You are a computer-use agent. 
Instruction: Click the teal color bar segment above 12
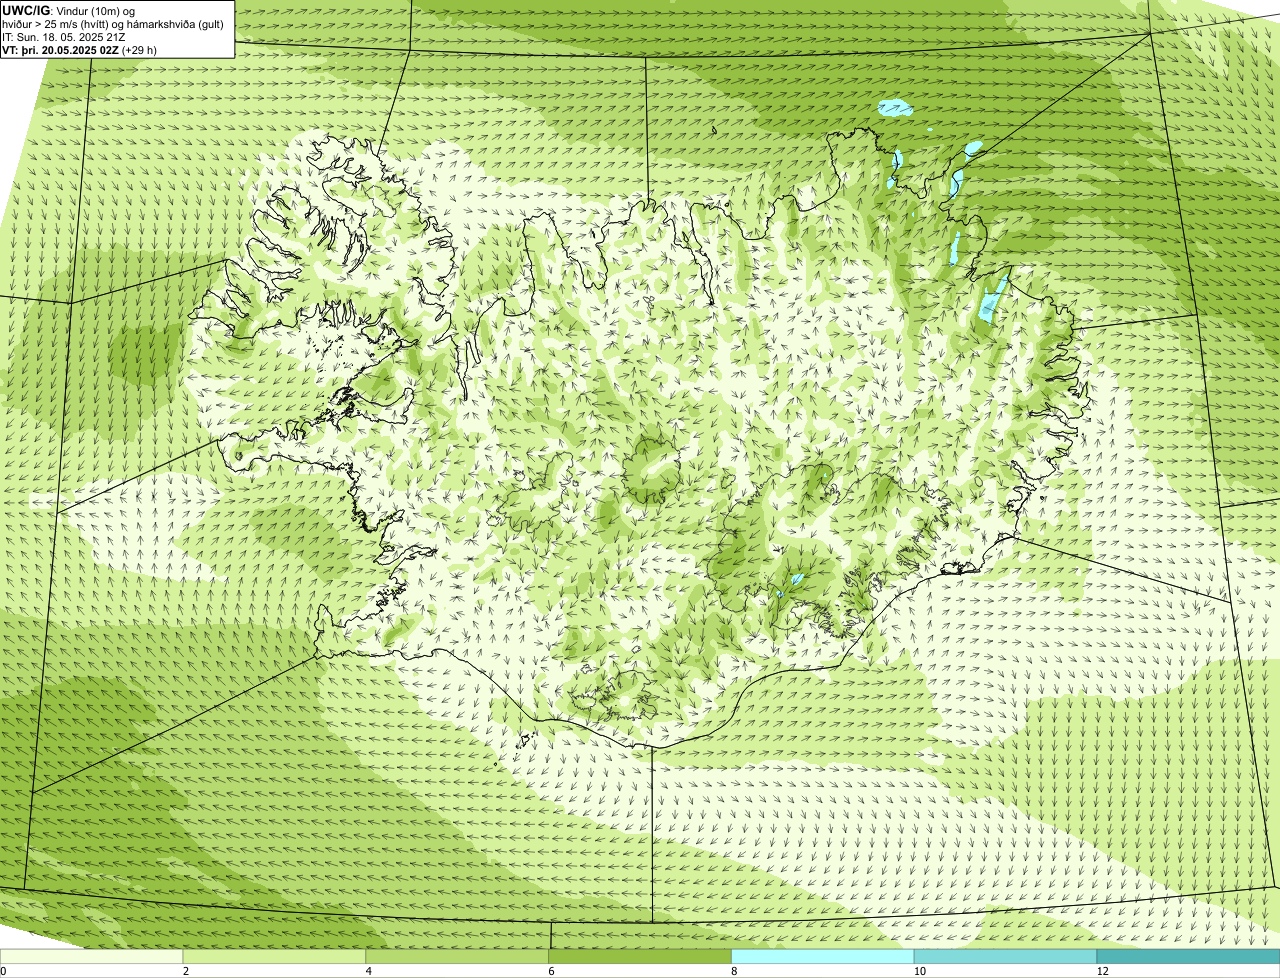tap(1189, 957)
